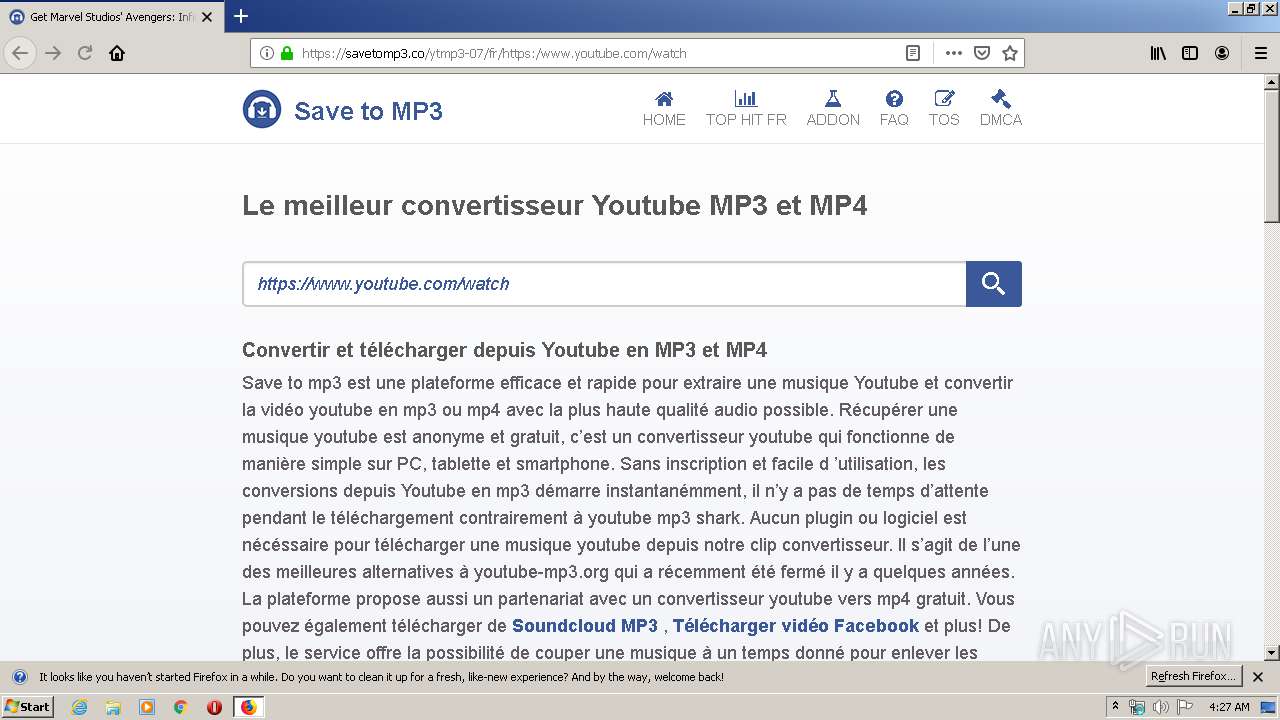Open the TOS page link
Image resolution: width=1280 pixels, height=720 pixels.
[944, 109]
